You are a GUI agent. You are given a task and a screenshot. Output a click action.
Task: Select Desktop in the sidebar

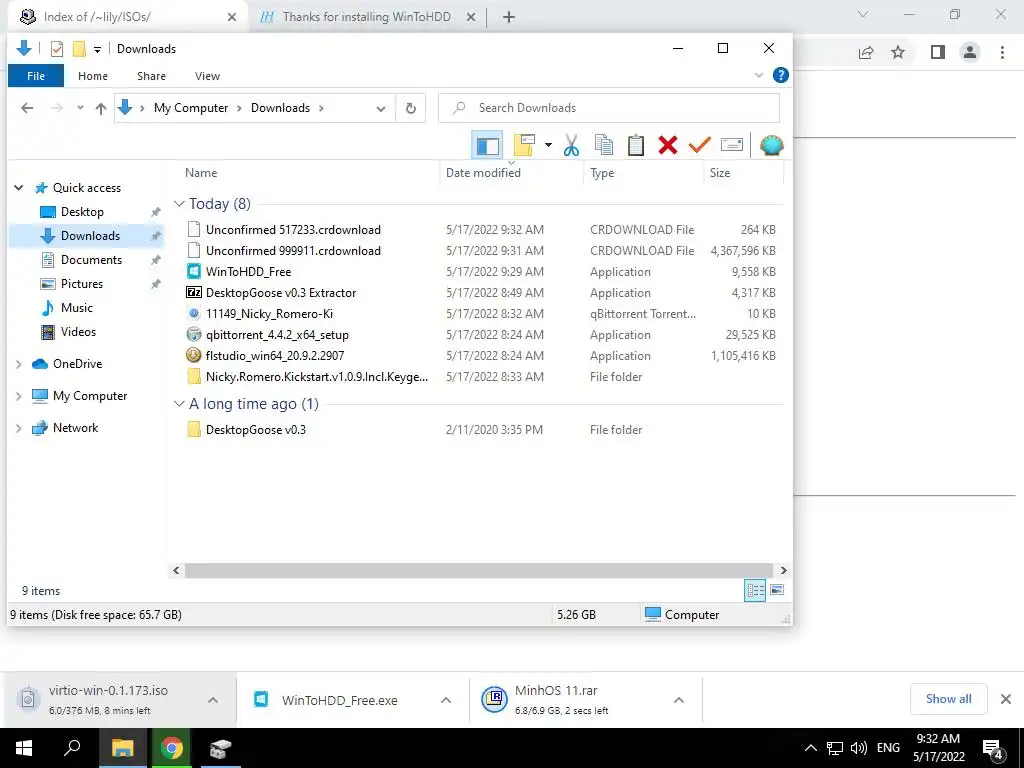(82, 212)
